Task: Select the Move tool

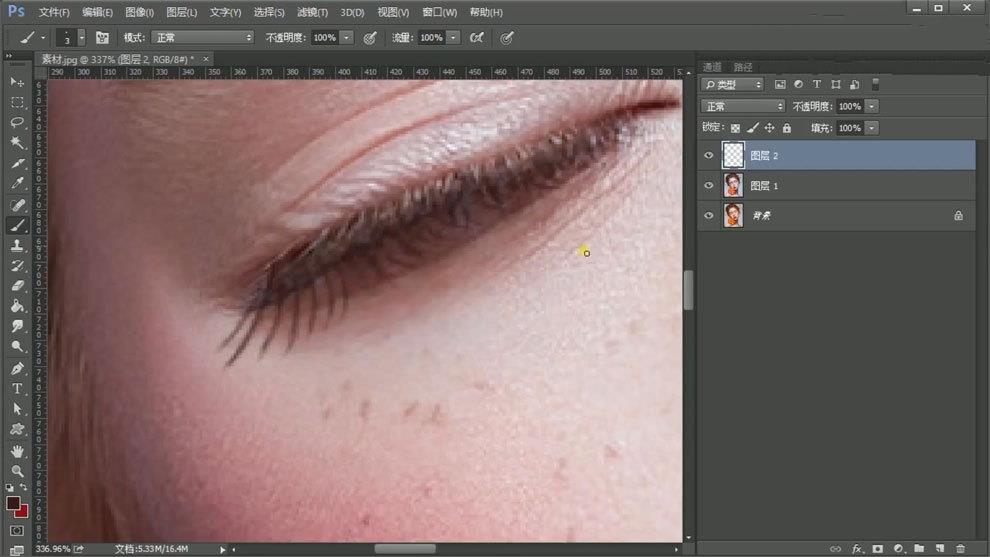Action: [x=17, y=81]
